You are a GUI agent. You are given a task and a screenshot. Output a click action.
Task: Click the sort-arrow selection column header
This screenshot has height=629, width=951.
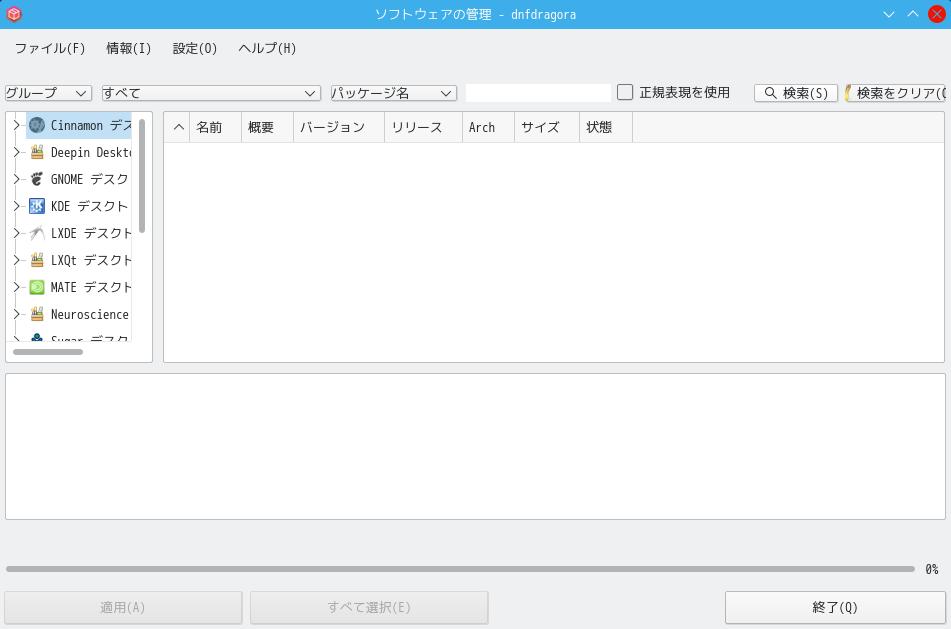[x=177, y=127]
